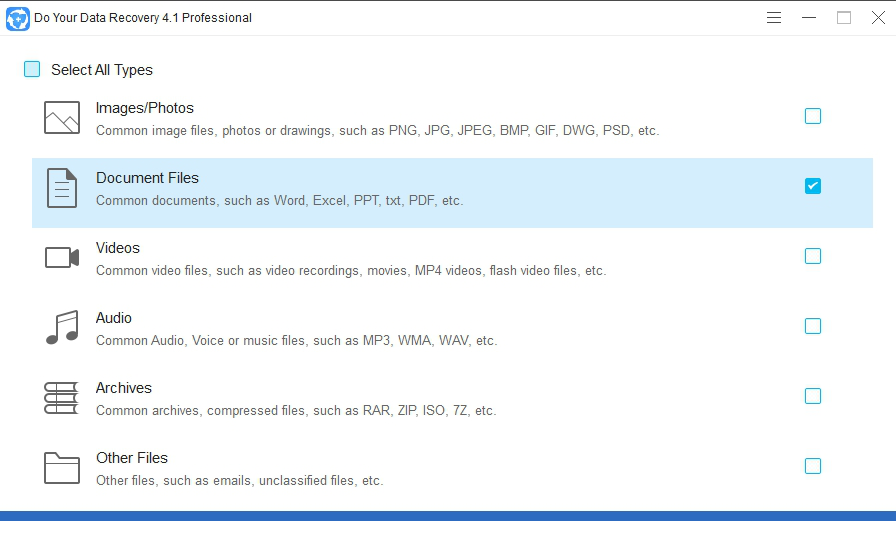Screen dimensions: 896x541
Task: Click description mentioning Word, Excel, PPT
Action: (x=279, y=201)
